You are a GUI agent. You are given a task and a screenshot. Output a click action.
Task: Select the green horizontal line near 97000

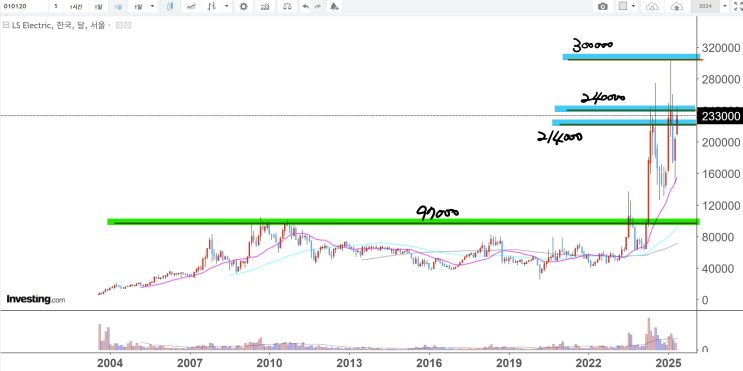[x=403, y=222]
